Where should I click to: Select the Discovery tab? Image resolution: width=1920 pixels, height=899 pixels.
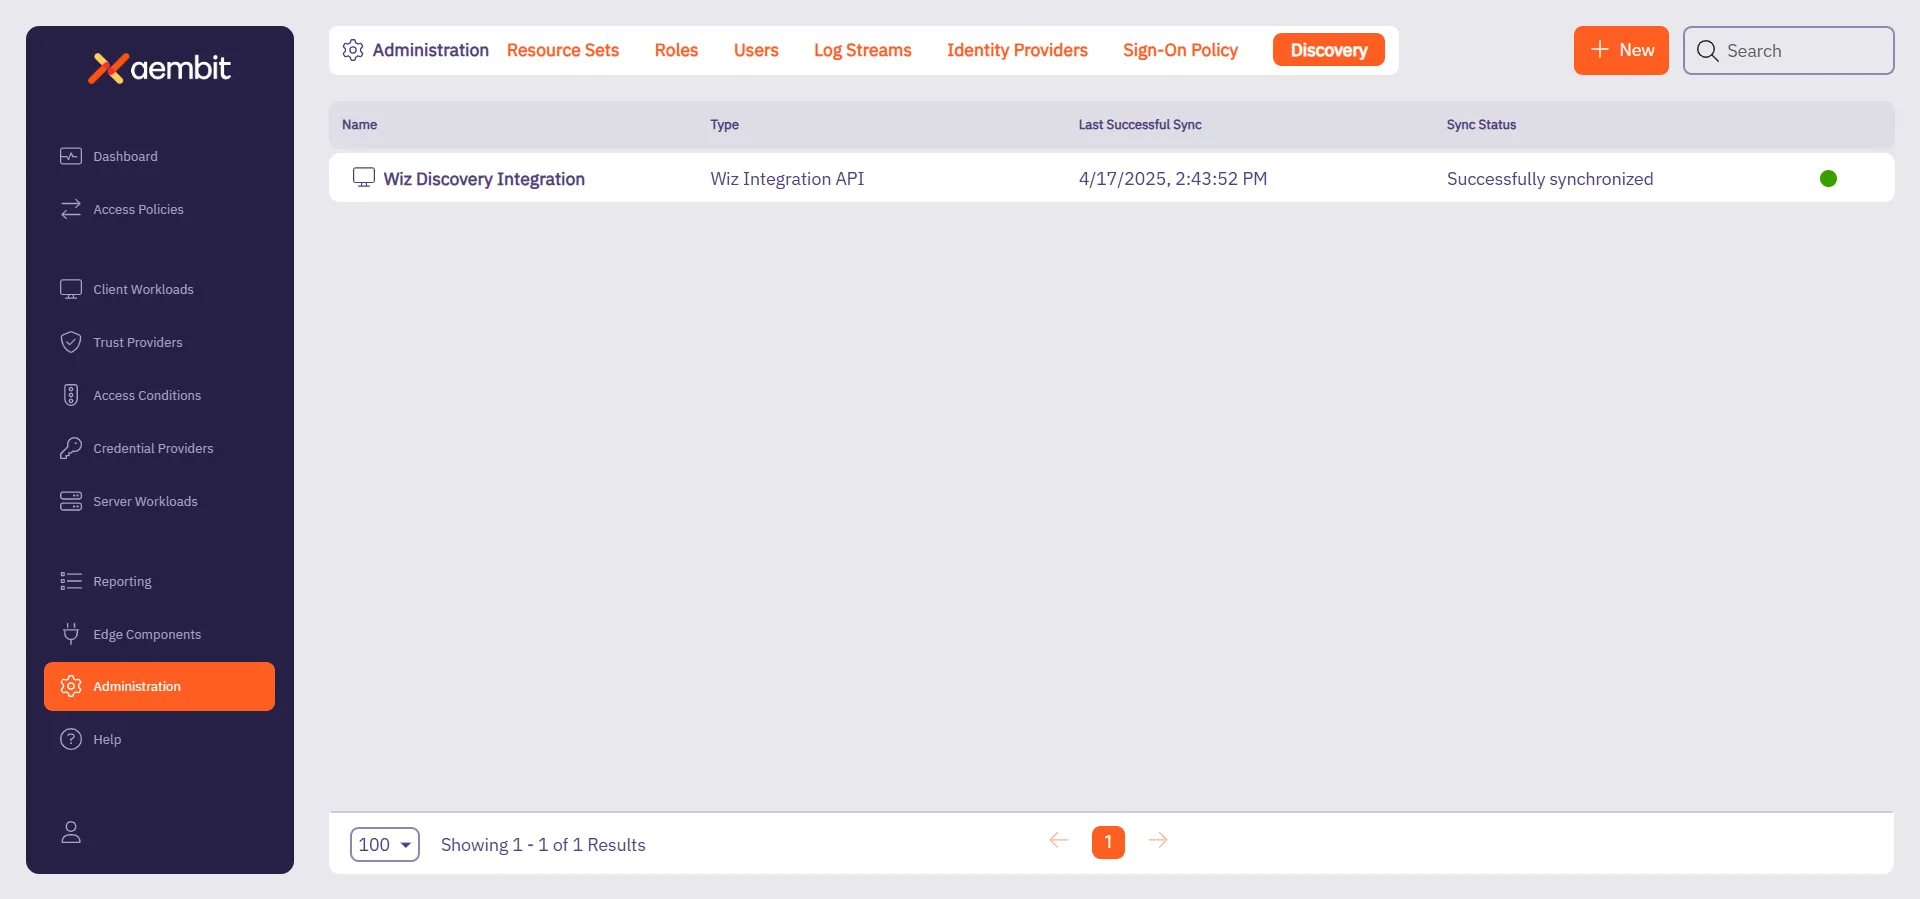[1328, 50]
